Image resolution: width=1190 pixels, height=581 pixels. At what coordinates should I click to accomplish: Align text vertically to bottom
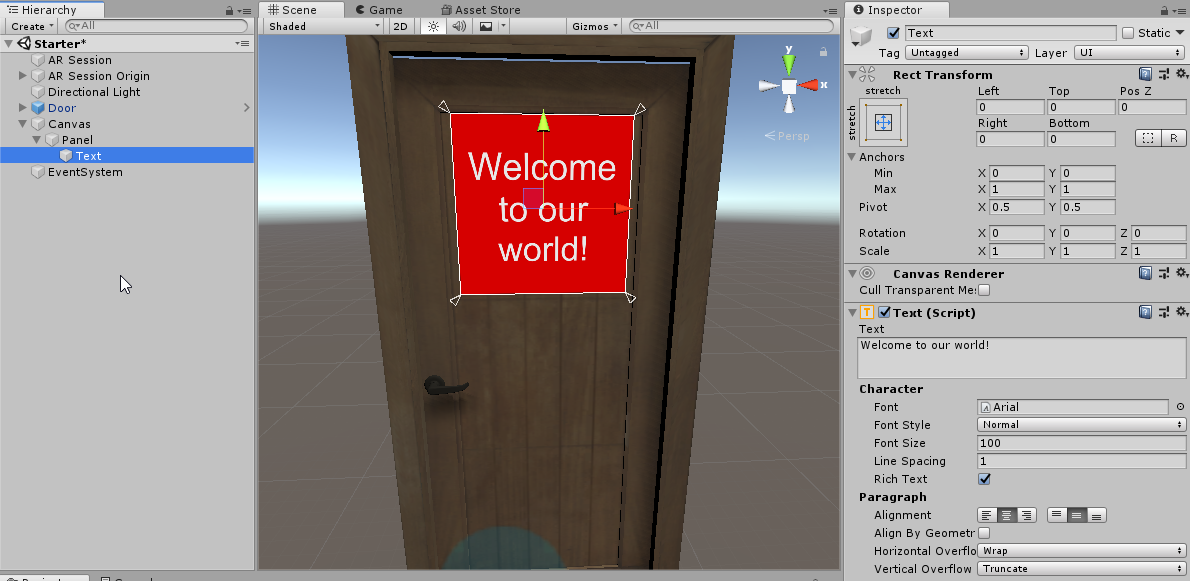tap(1096, 515)
